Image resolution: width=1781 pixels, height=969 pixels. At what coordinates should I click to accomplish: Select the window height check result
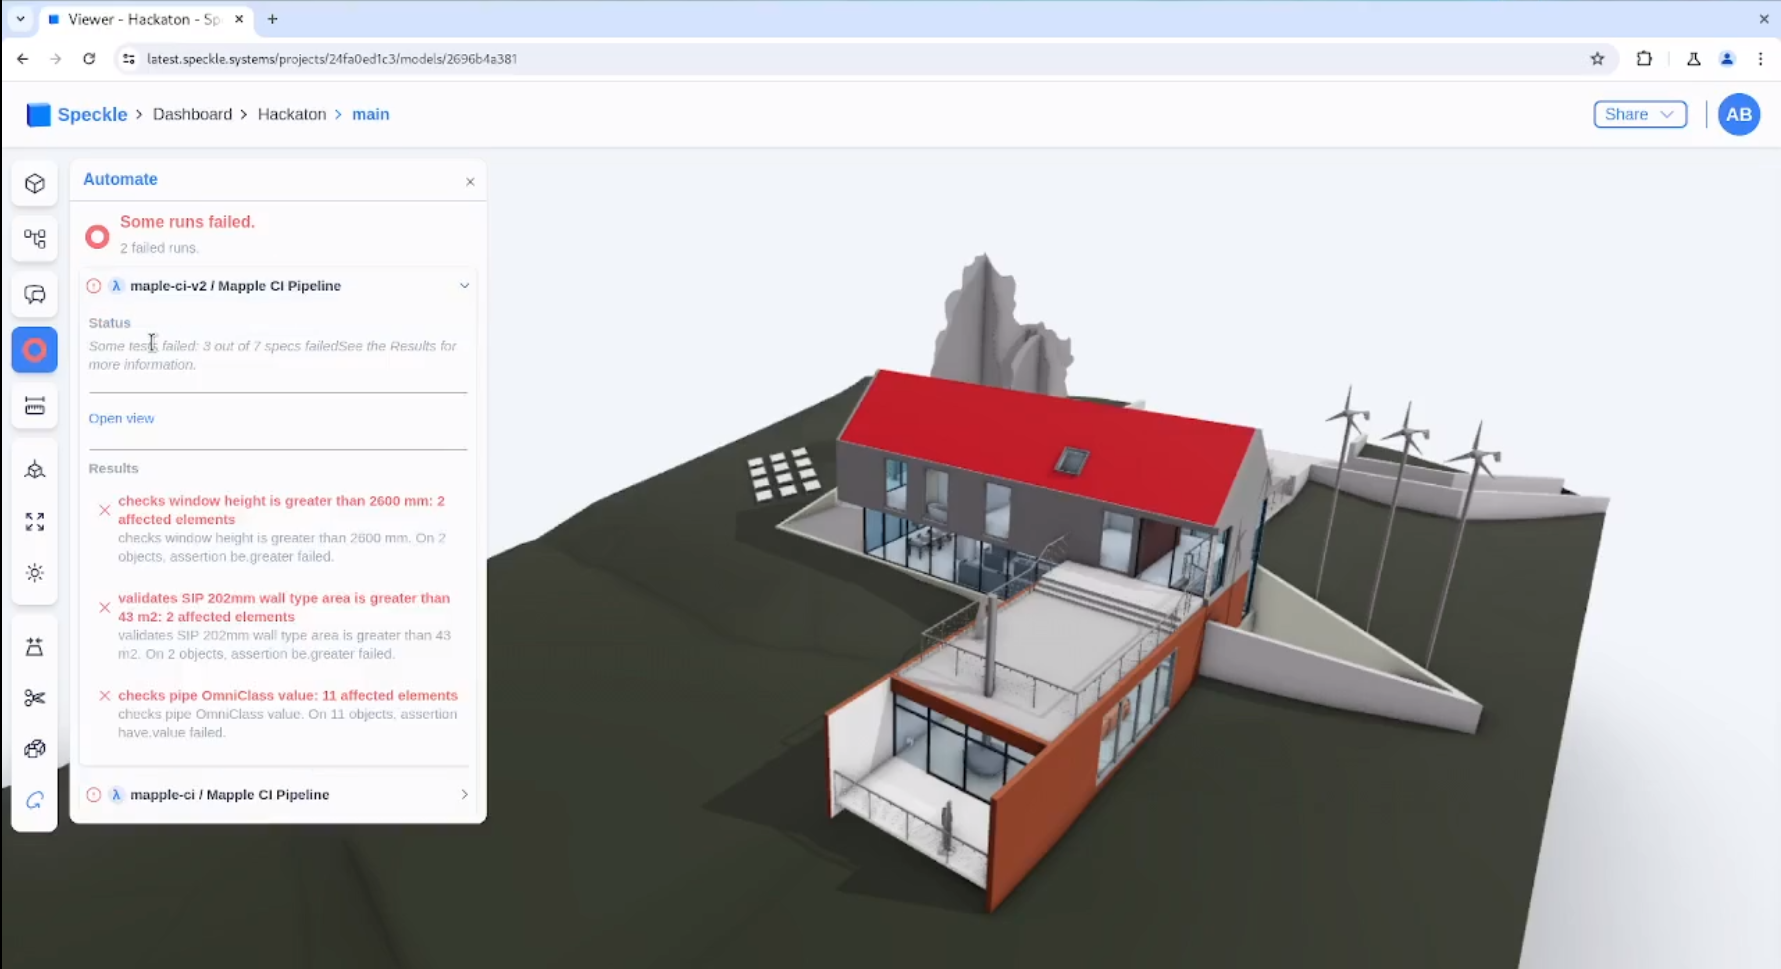tap(279, 528)
